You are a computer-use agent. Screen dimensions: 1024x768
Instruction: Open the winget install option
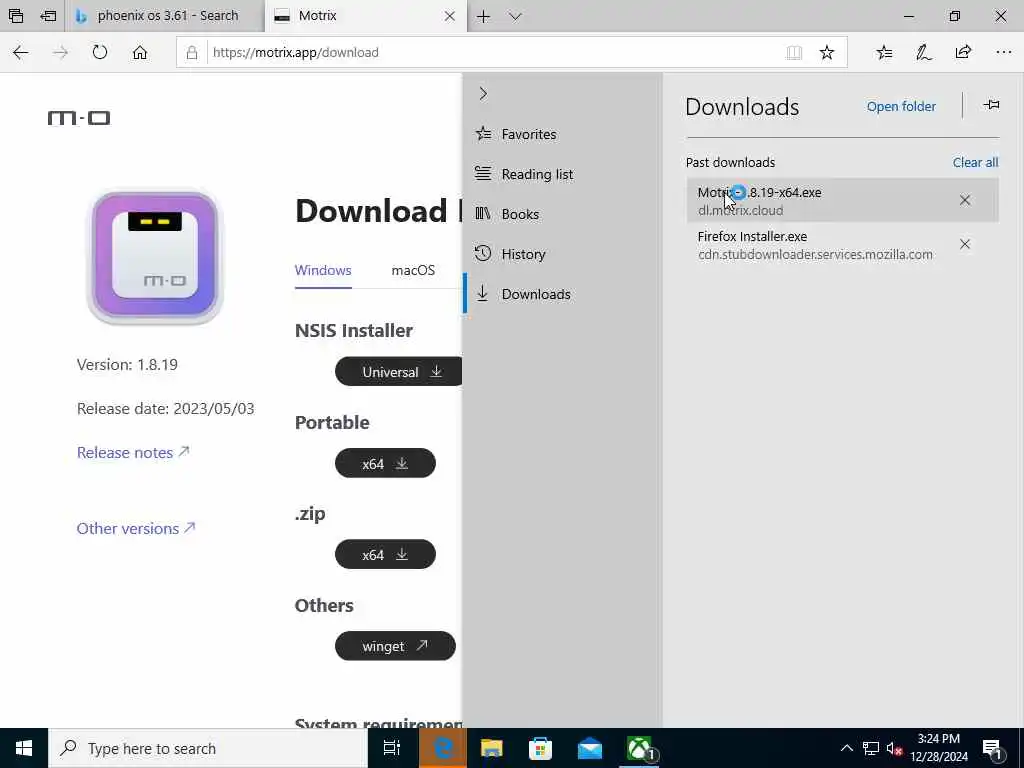pos(395,646)
